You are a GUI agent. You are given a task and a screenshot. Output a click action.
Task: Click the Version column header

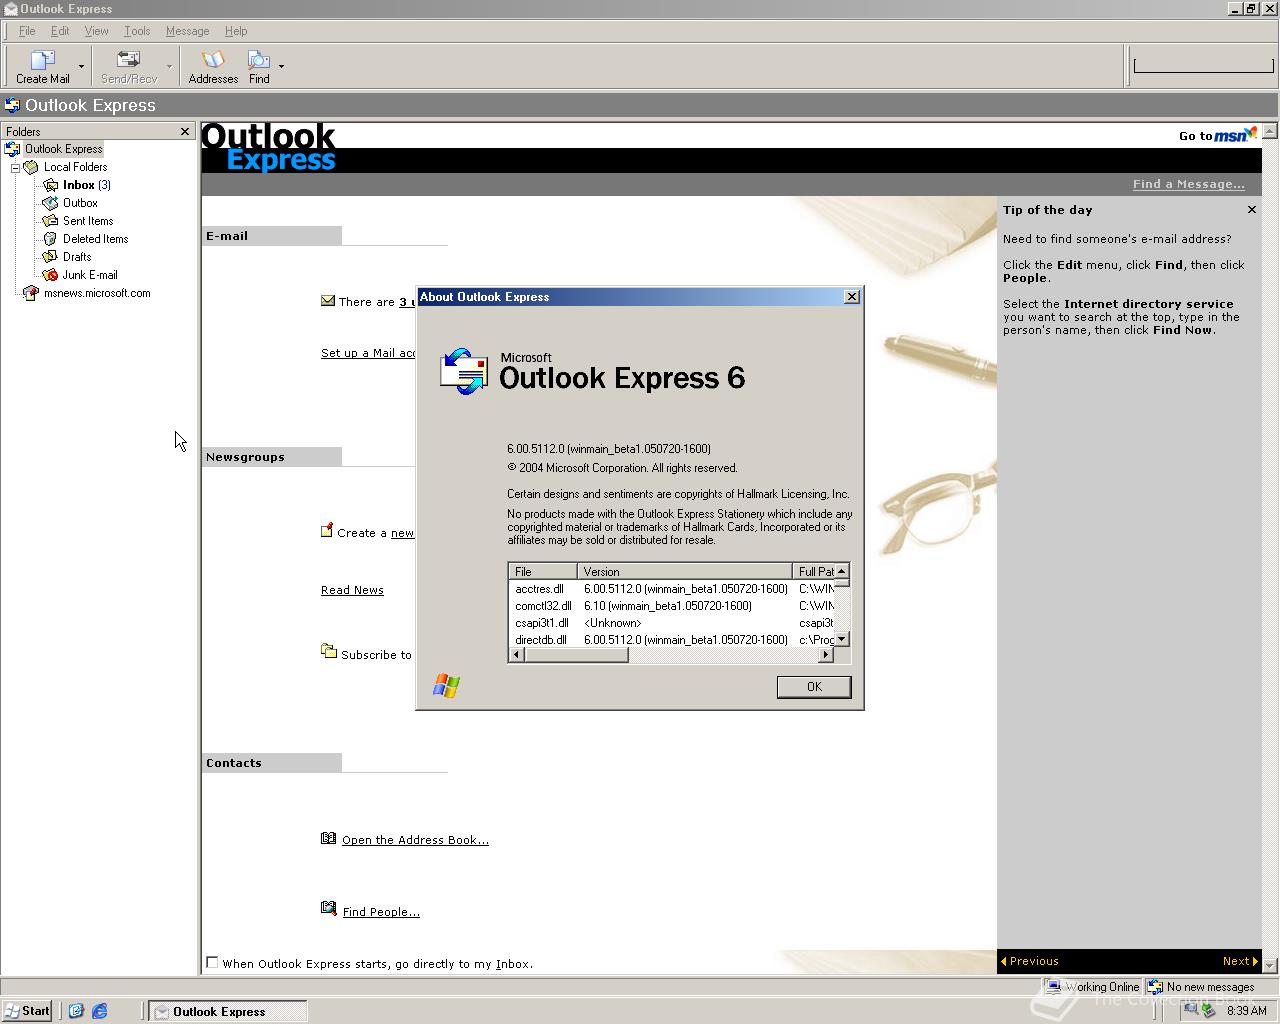coord(684,572)
